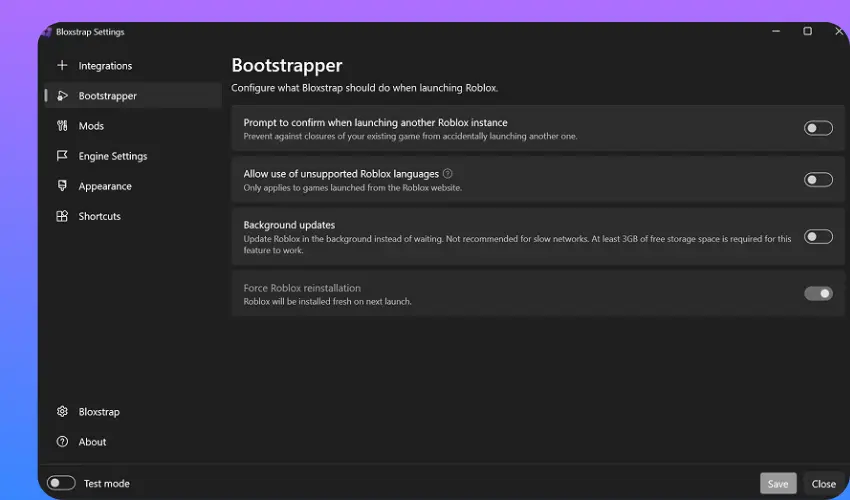This screenshot has width=850, height=500.
Task: Click the Mods sidebar icon
Action: pyautogui.click(x=62, y=126)
